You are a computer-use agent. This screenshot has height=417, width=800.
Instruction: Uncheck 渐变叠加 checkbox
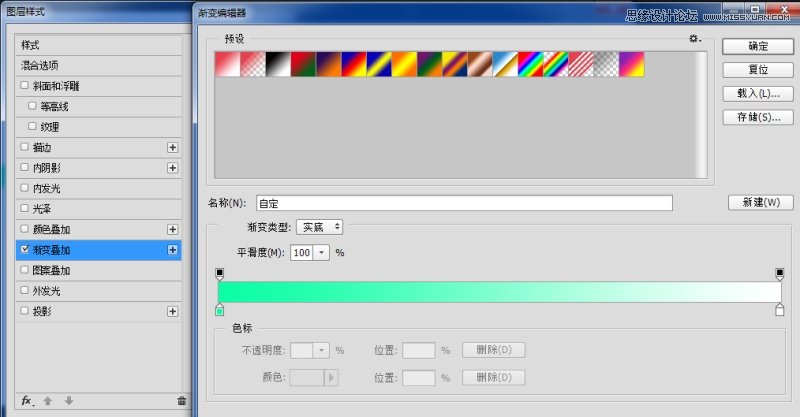coord(24,249)
